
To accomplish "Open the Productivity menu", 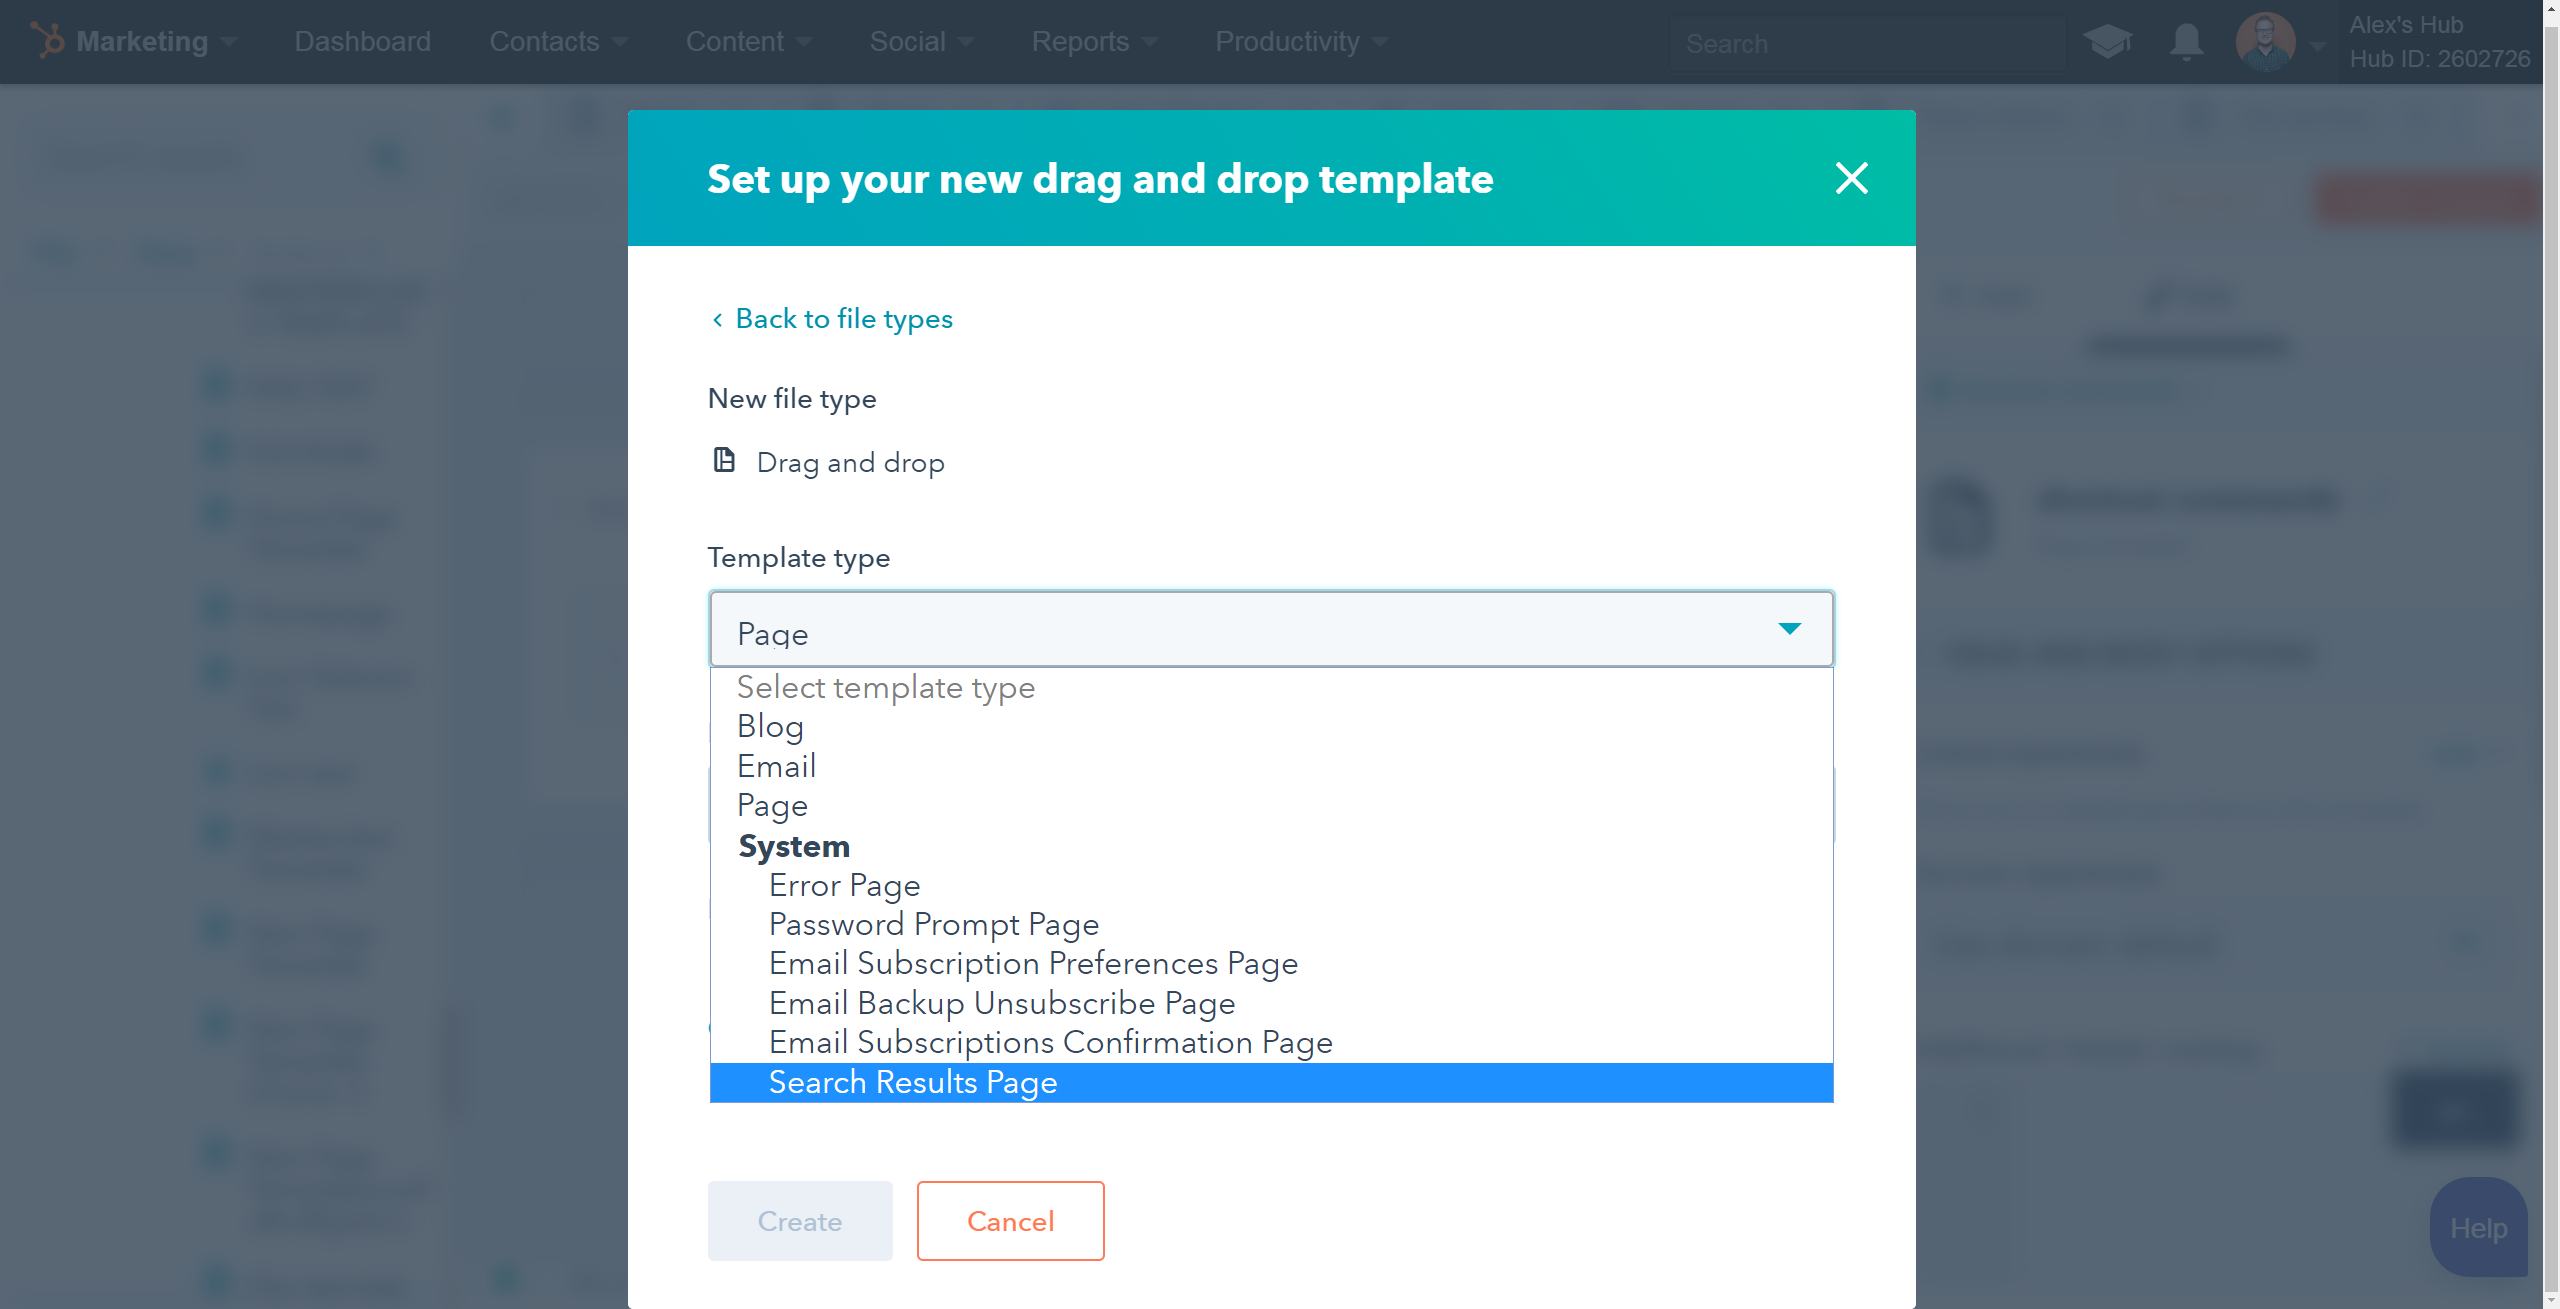I will pos(1301,42).
